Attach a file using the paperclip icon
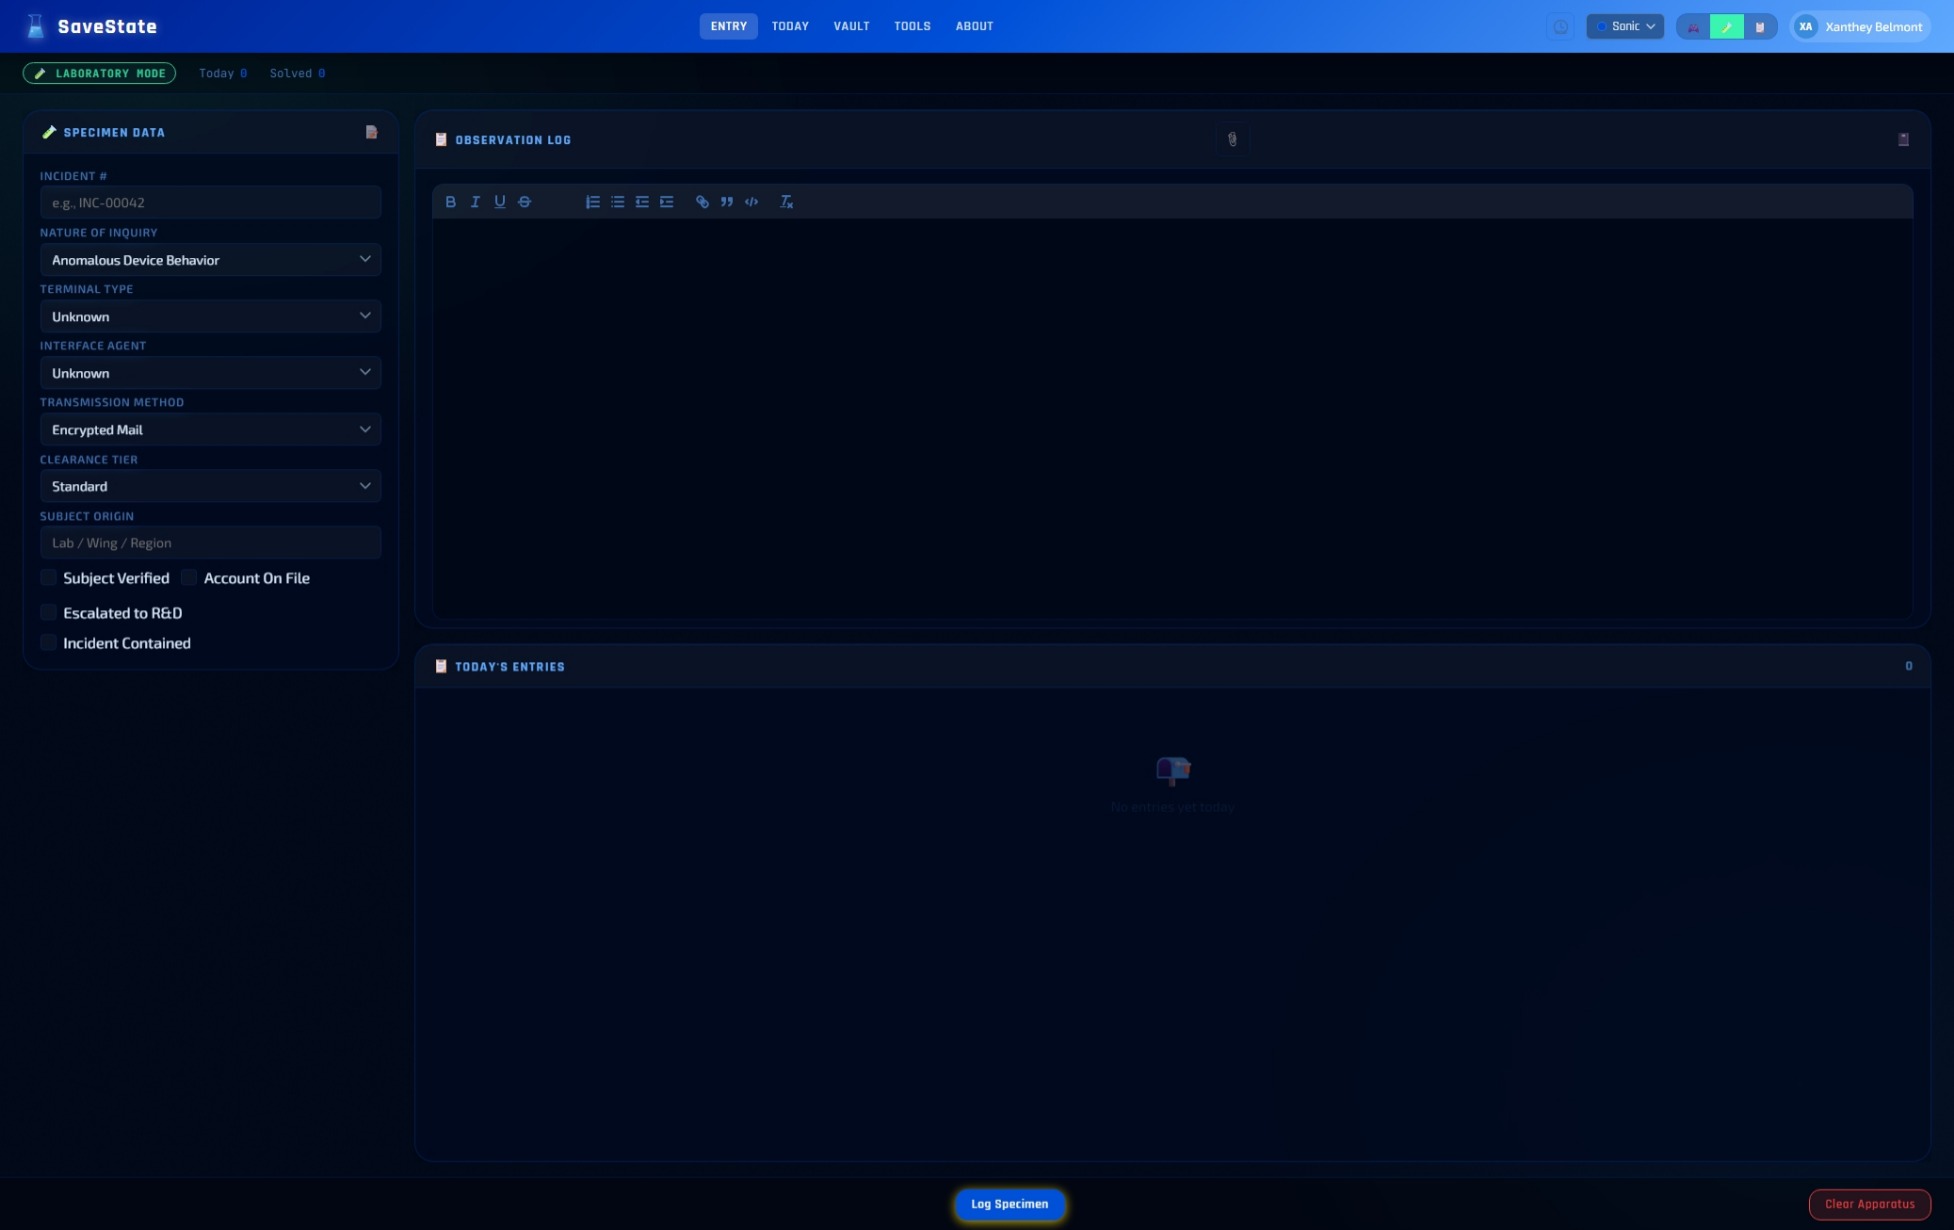 1233,140
